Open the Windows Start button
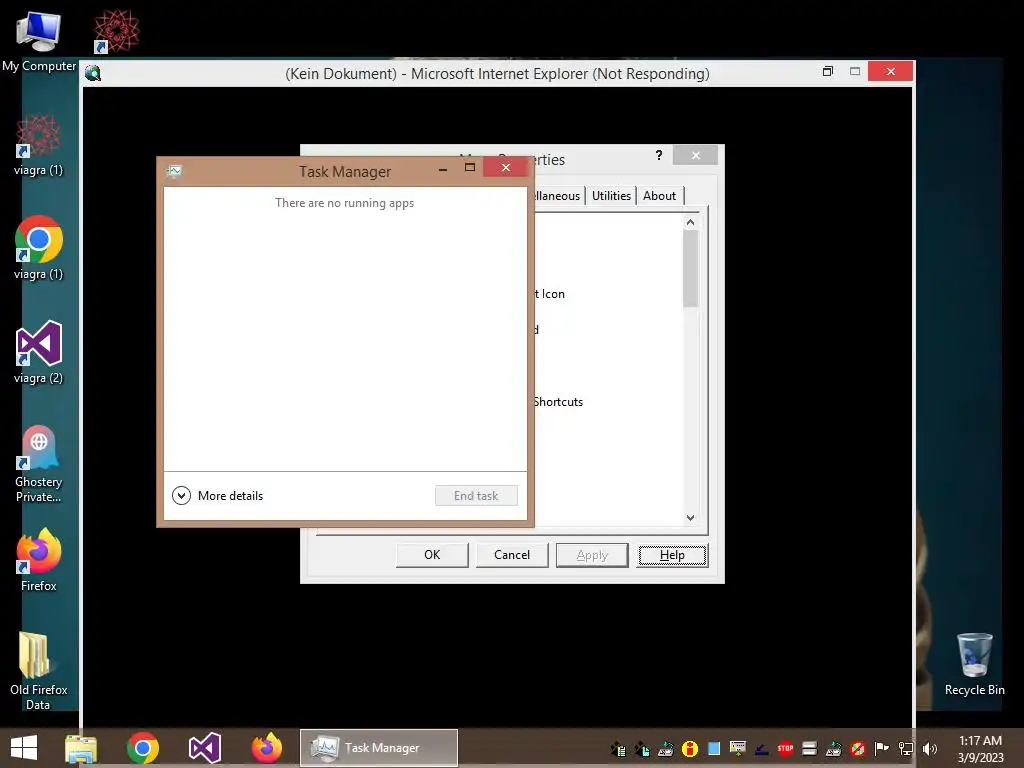The width and height of the screenshot is (1024, 768). (x=24, y=748)
